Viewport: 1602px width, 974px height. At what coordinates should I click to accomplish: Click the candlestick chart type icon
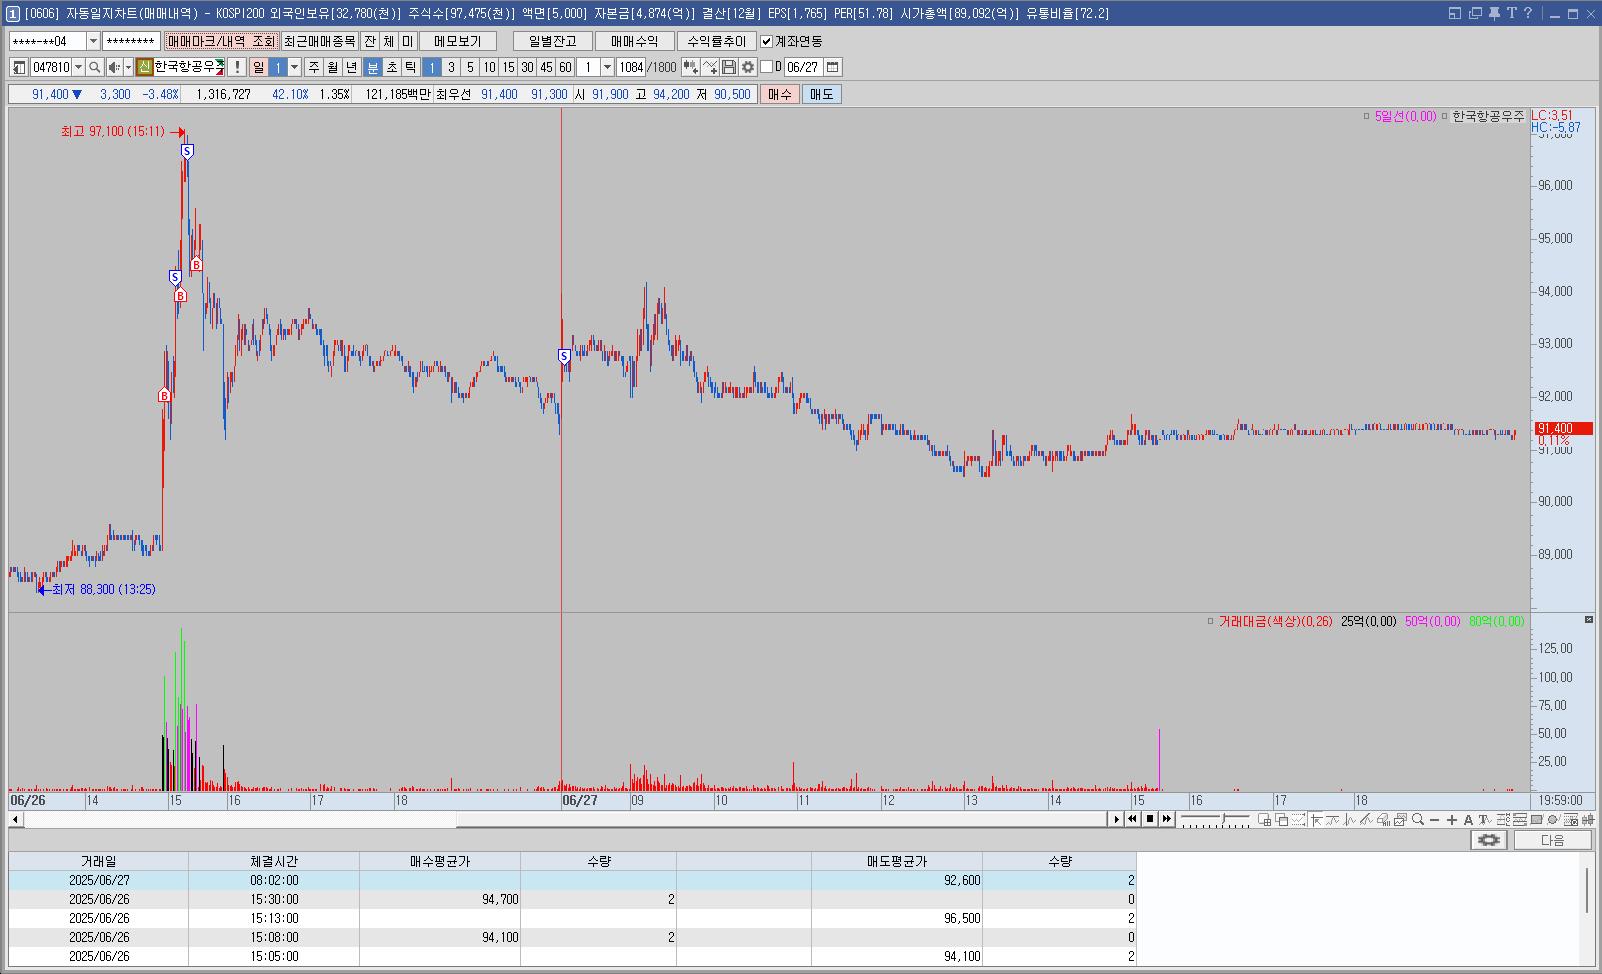(x=1588, y=819)
